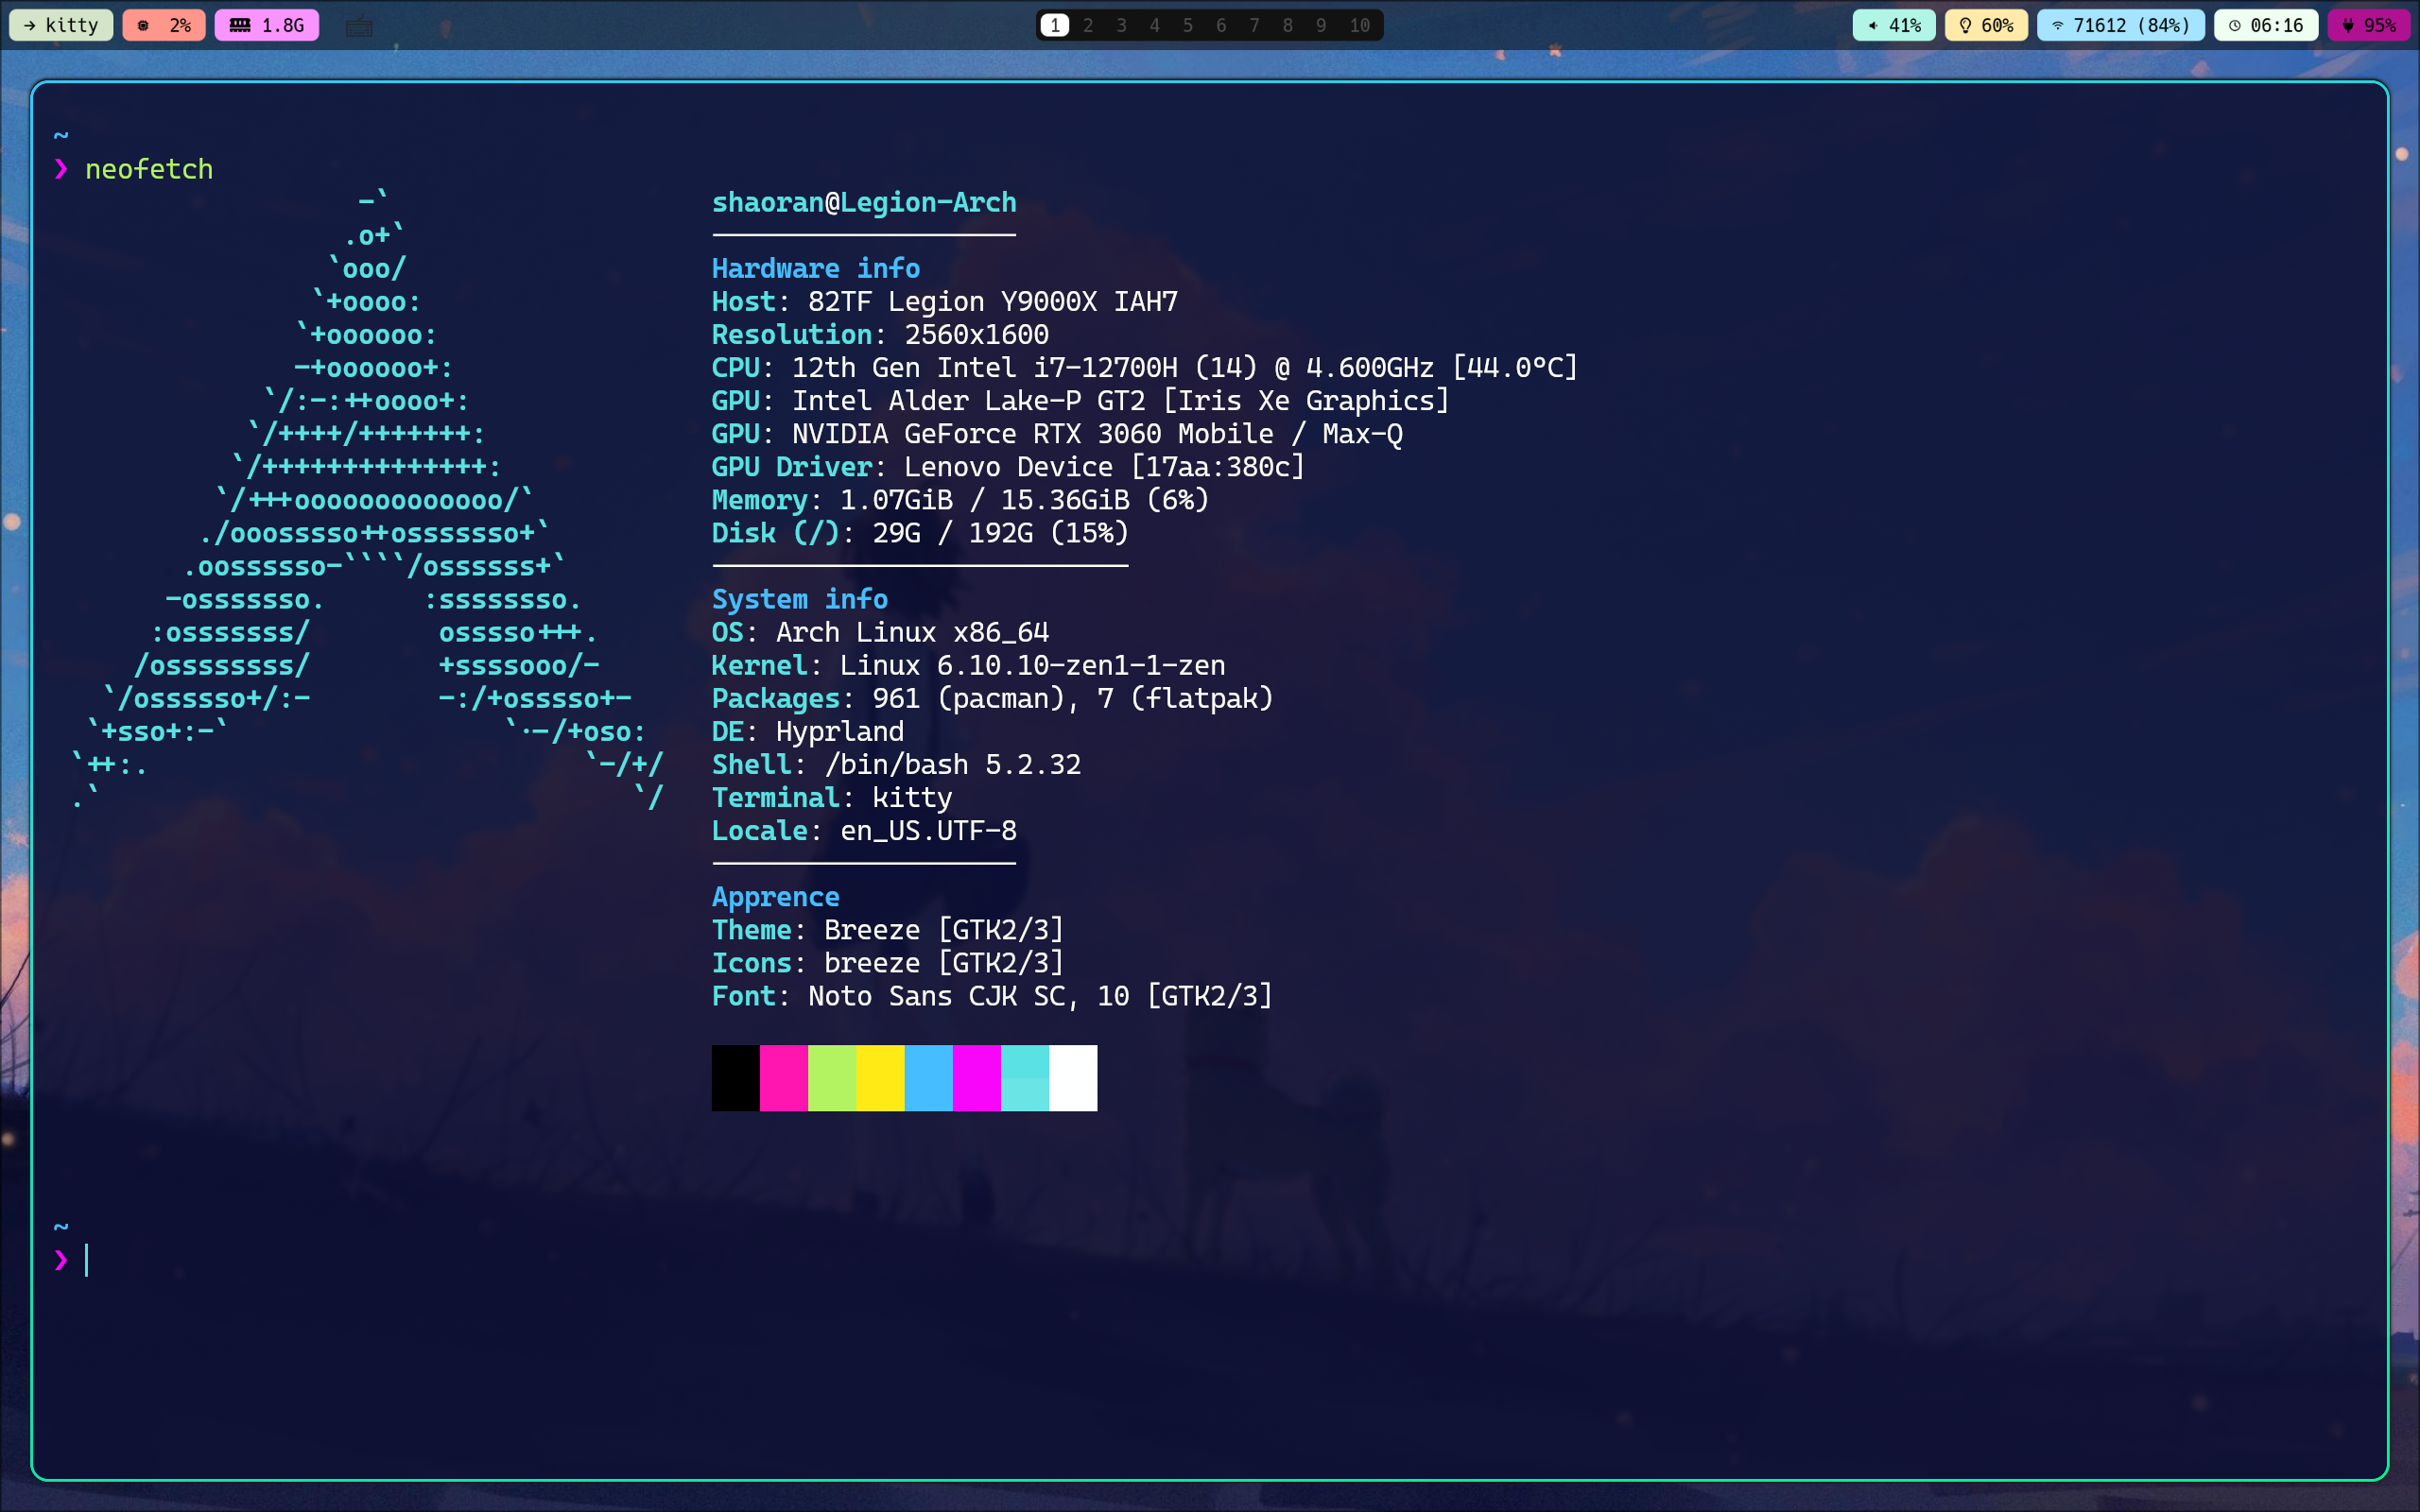Click the memory 1.8G RAM module
The width and height of the screenshot is (2420, 1512).
click(x=266, y=25)
